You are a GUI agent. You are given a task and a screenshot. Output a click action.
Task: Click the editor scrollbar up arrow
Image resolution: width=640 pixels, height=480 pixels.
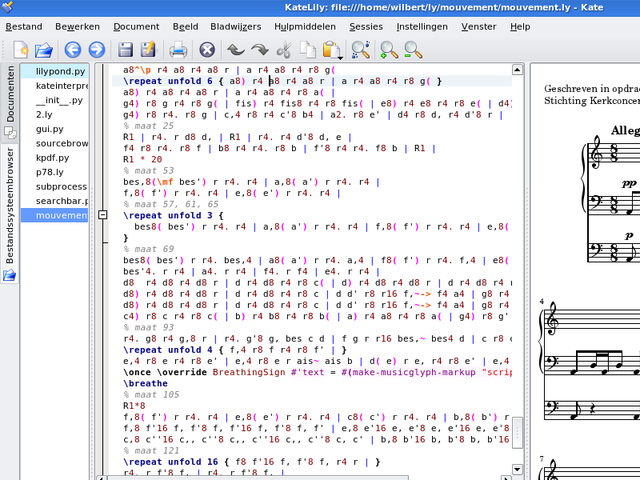click(x=517, y=70)
